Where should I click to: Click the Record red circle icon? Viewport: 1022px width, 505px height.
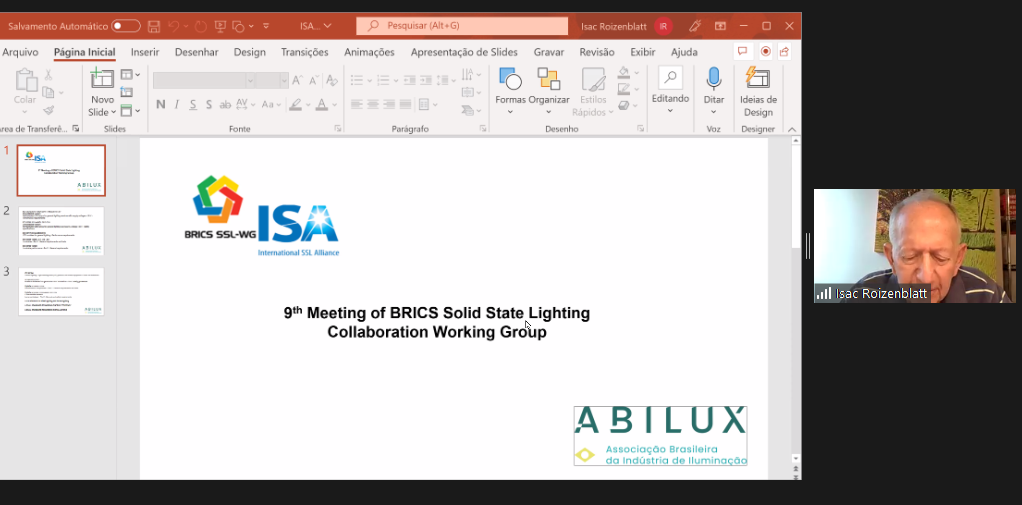(x=766, y=51)
